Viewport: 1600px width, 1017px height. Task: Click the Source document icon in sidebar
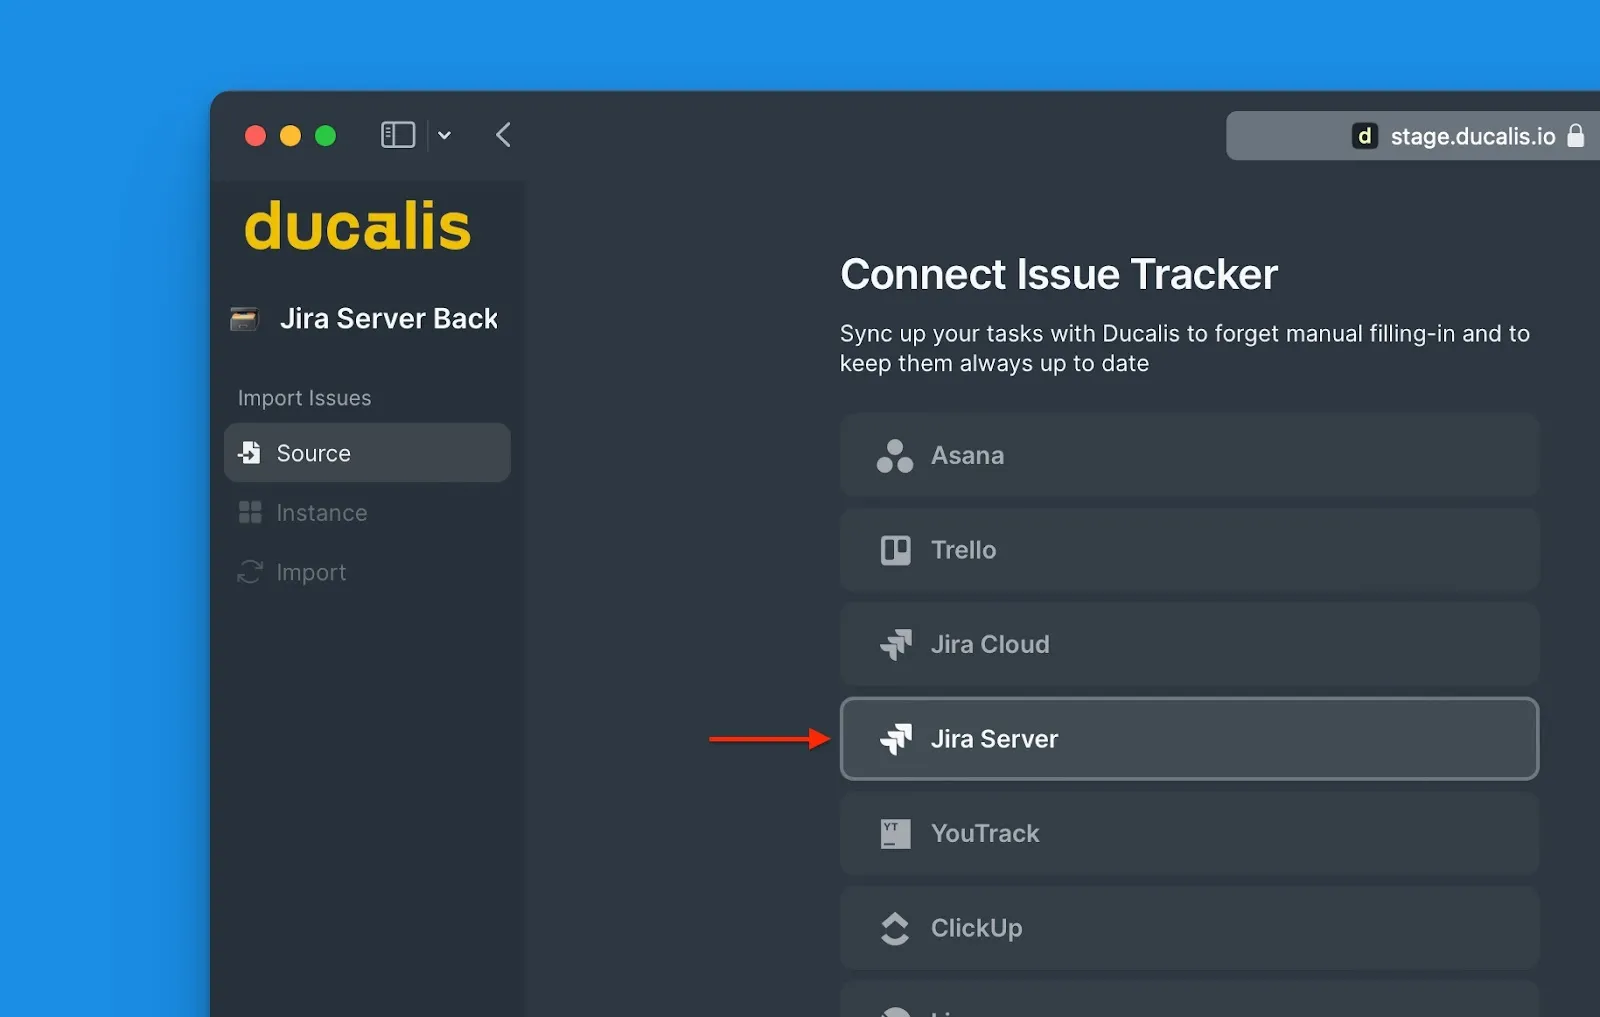(249, 452)
